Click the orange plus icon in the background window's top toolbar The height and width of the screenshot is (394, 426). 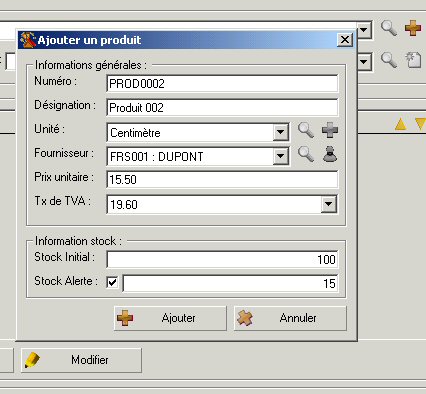(413, 28)
